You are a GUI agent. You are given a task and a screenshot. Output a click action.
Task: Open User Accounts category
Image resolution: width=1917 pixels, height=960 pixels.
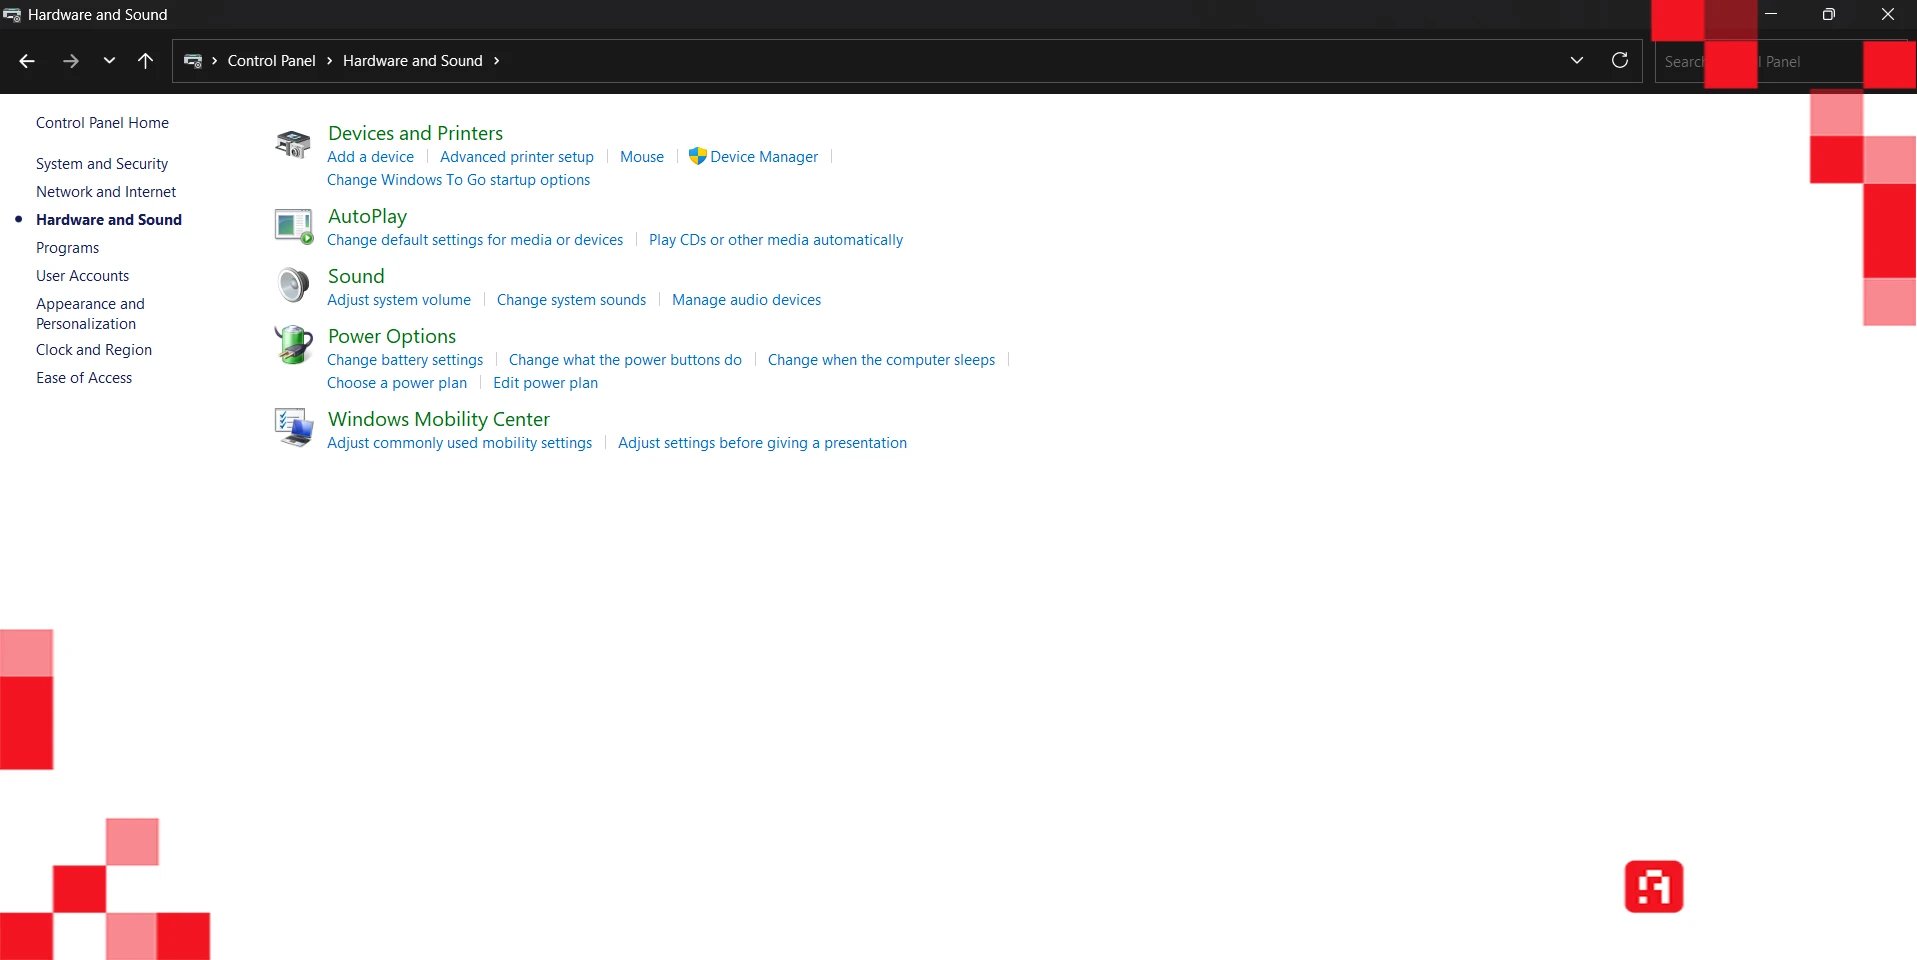pyautogui.click(x=82, y=276)
